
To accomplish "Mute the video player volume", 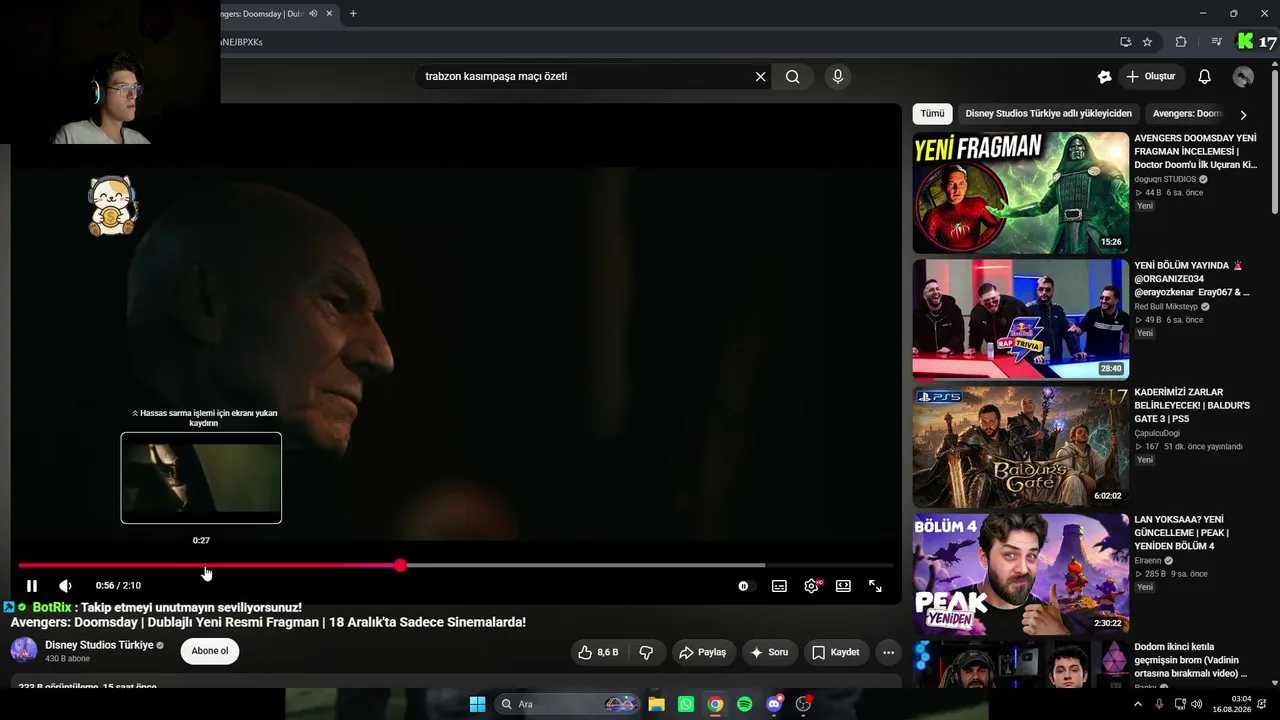I will click(65, 586).
